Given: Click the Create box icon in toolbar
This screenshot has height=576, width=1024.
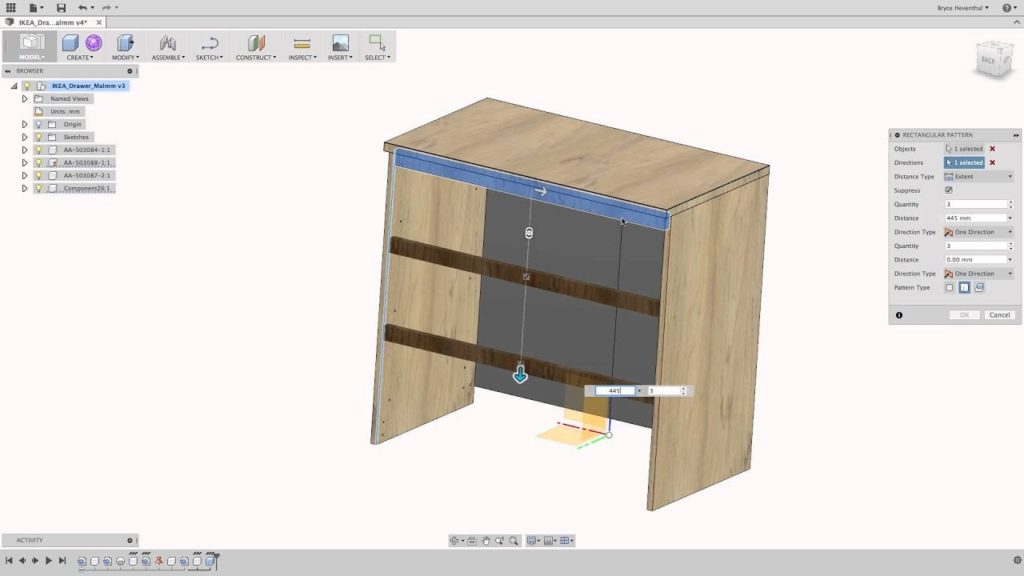Looking at the screenshot, I should tap(70, 43).
